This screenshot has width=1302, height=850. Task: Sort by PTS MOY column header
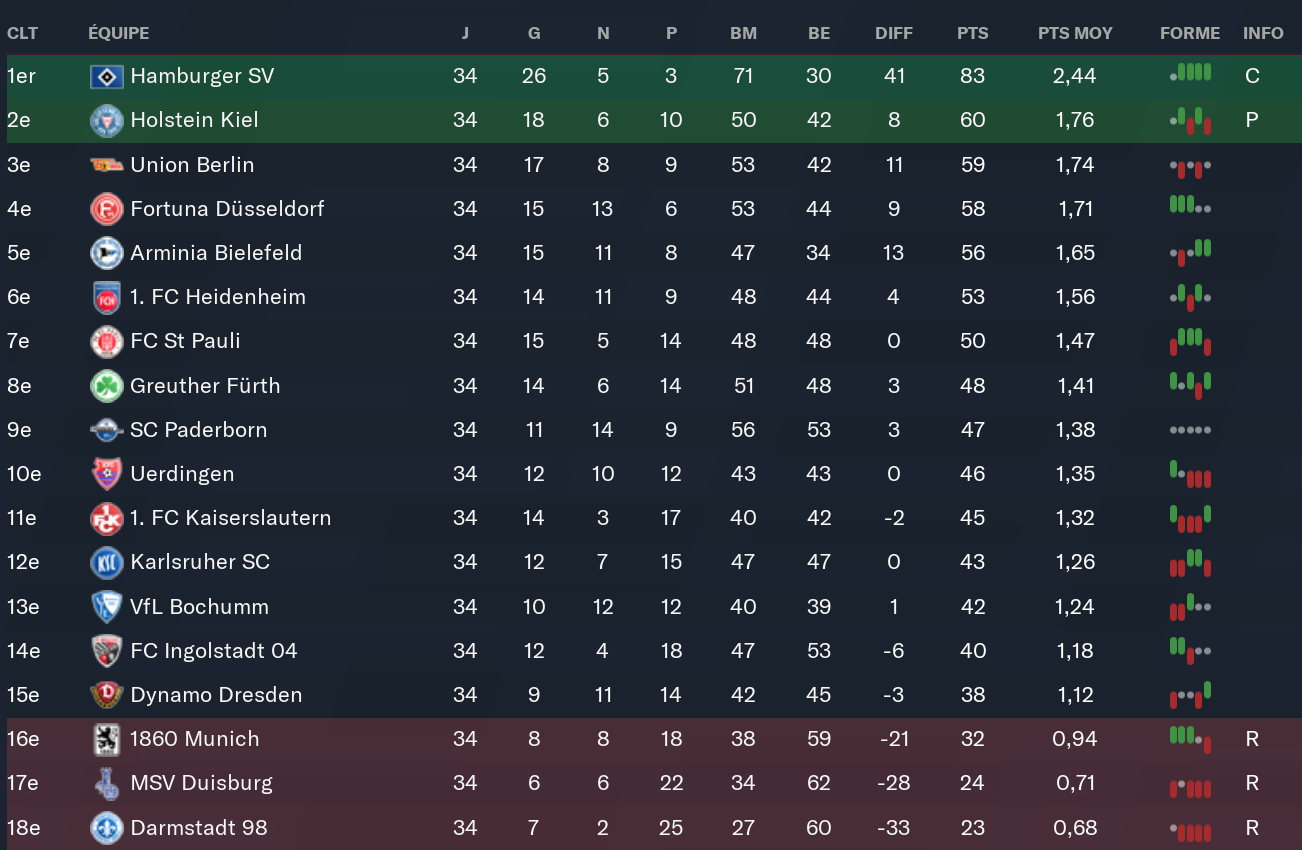pos(1075,33)
